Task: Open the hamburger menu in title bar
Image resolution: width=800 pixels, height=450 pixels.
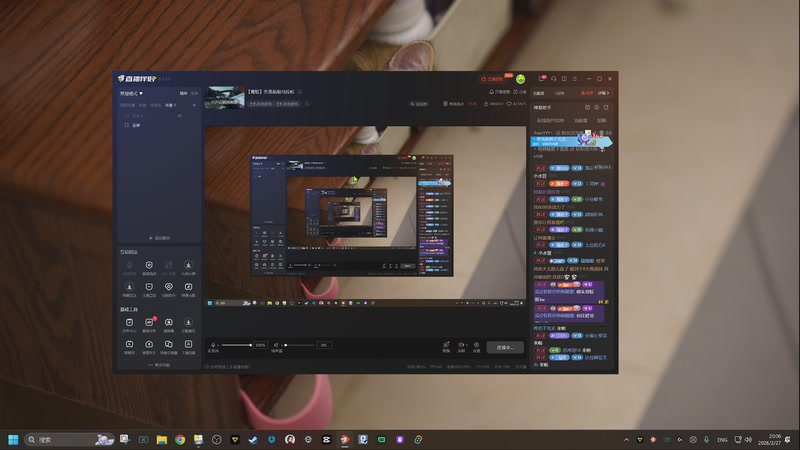Action: tap(575, 79)
